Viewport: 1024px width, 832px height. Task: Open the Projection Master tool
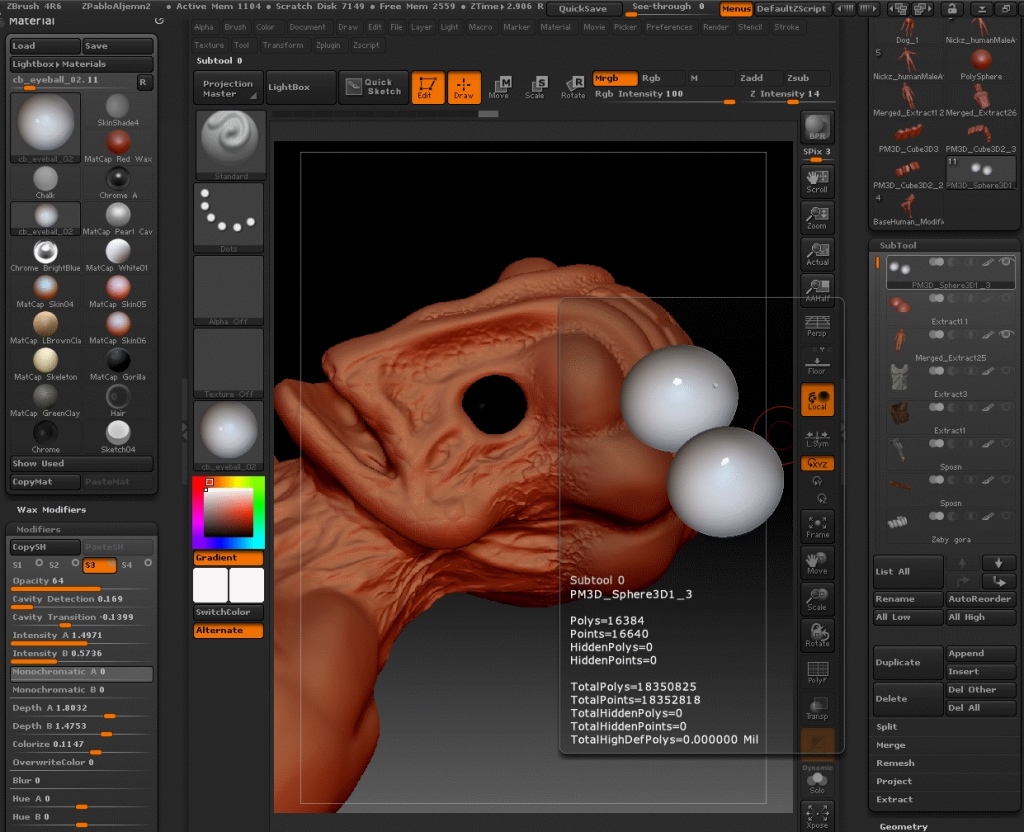228,88
